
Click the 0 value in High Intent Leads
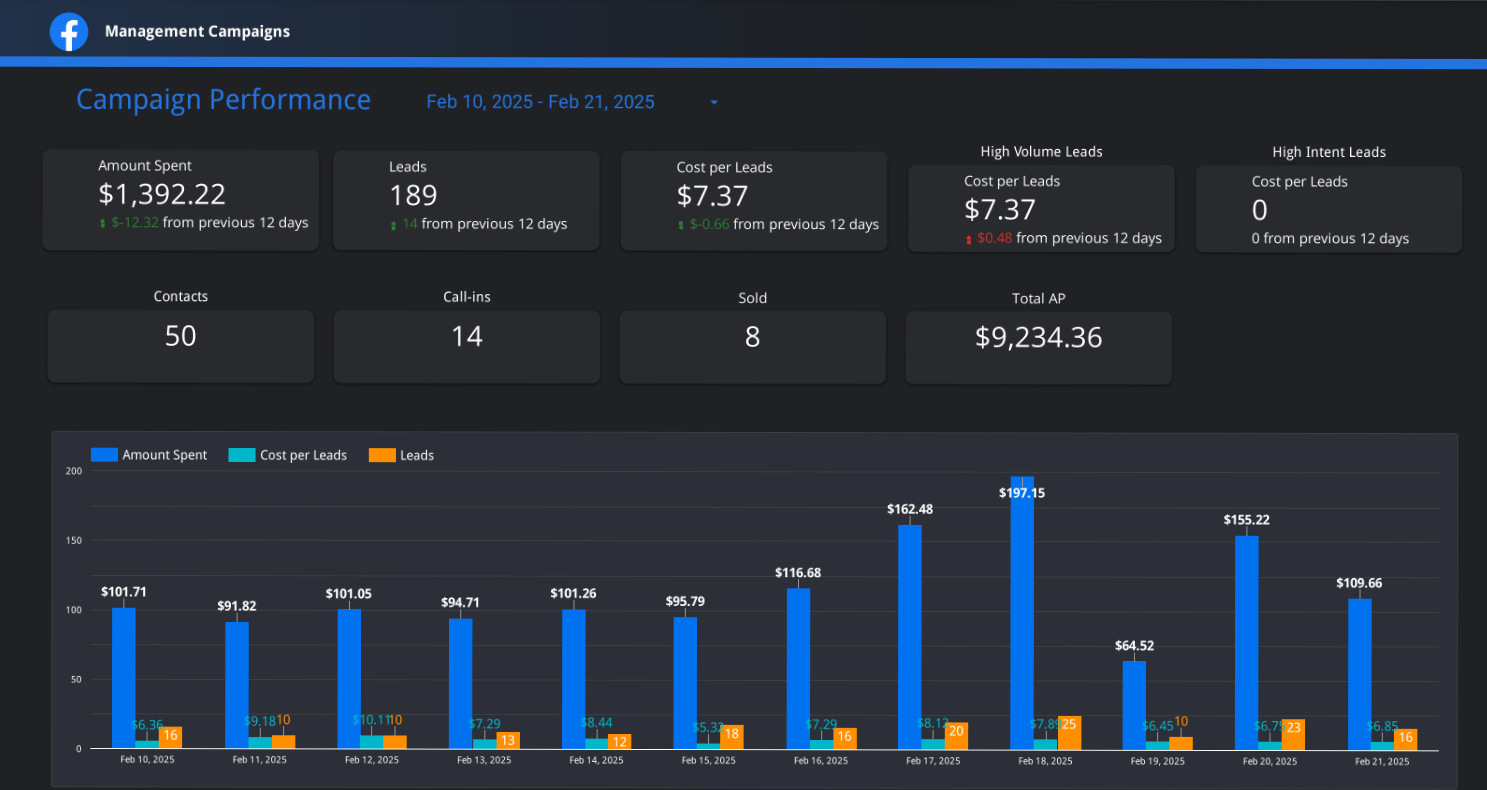(x=1260, y=210)
